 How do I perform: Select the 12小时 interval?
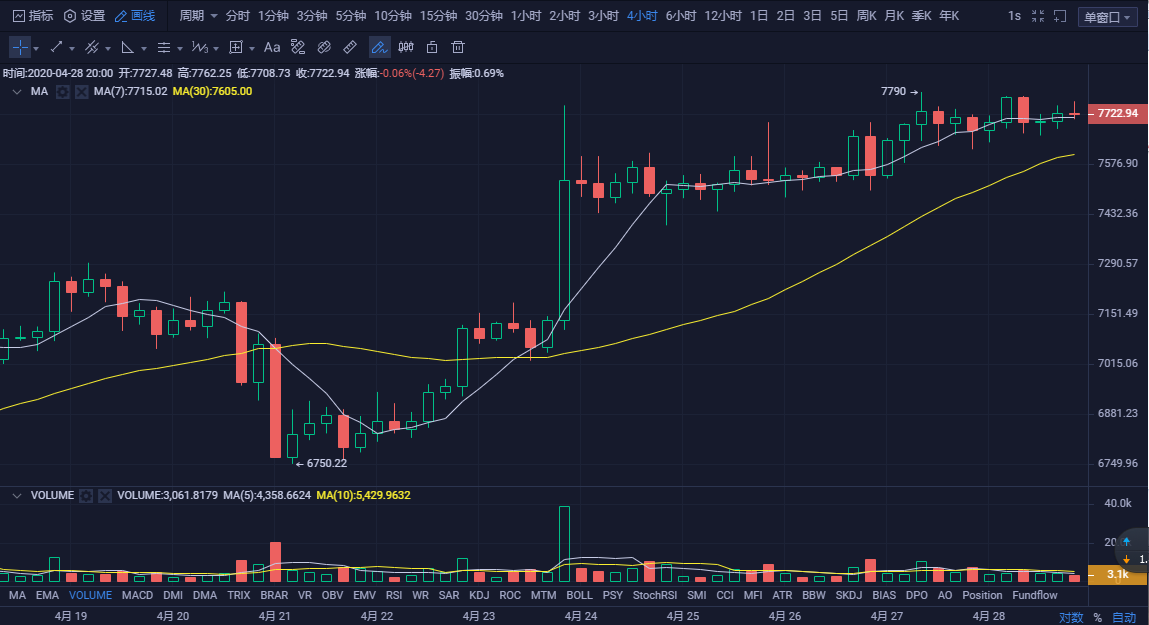pos(723,15)
